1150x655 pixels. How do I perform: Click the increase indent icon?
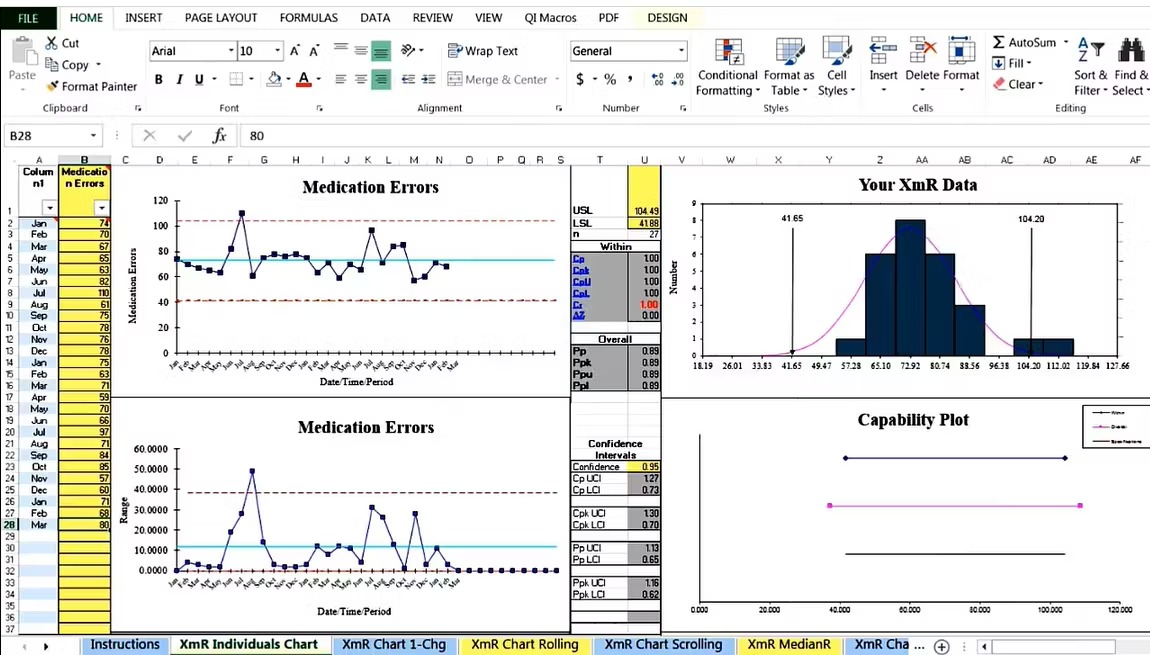tap(429, 79)
